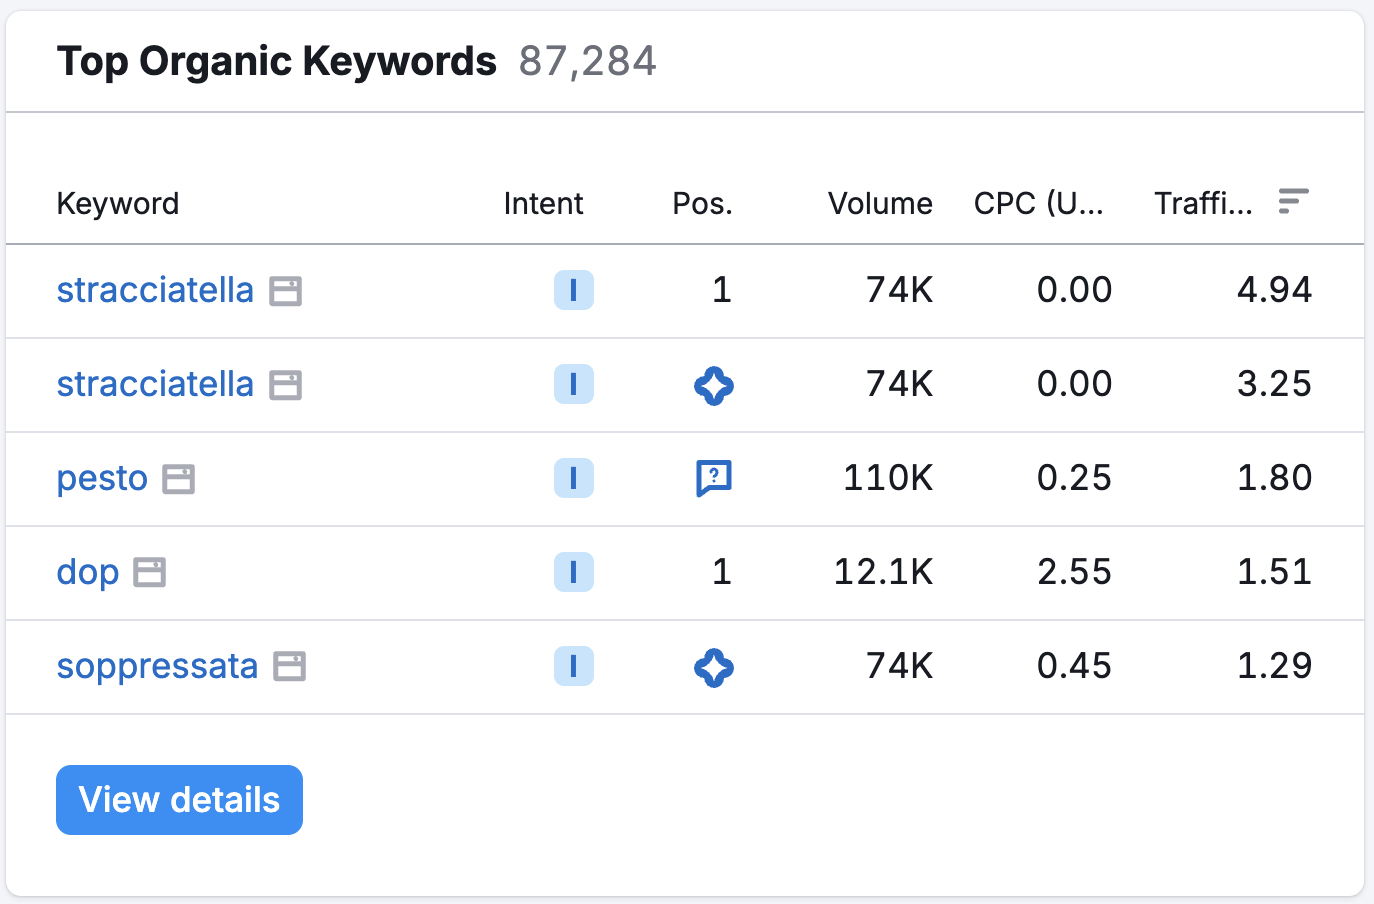Screen dimensions: 1374x904
Task: Select the 12.1K volume value
Action: pyautogui.click(x=883, y=572)
